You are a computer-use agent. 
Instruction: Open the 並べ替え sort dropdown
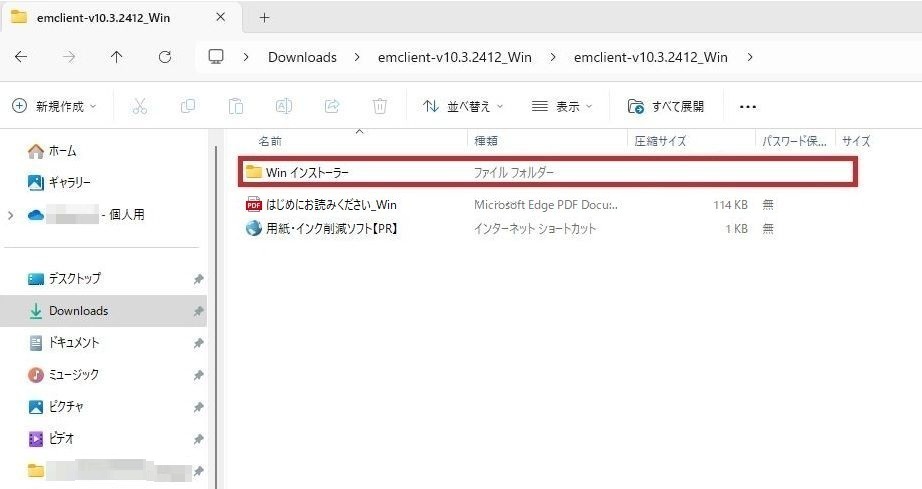coord(463,106)
